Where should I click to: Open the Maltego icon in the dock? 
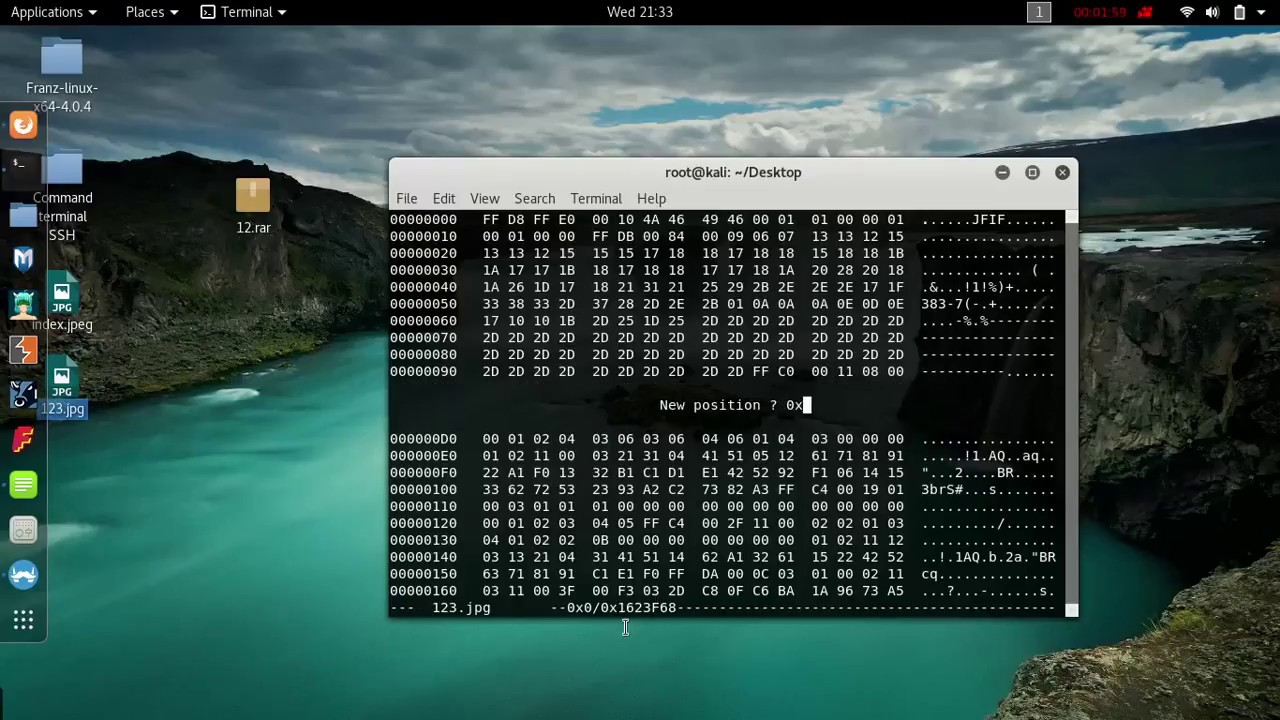[23, 394]
